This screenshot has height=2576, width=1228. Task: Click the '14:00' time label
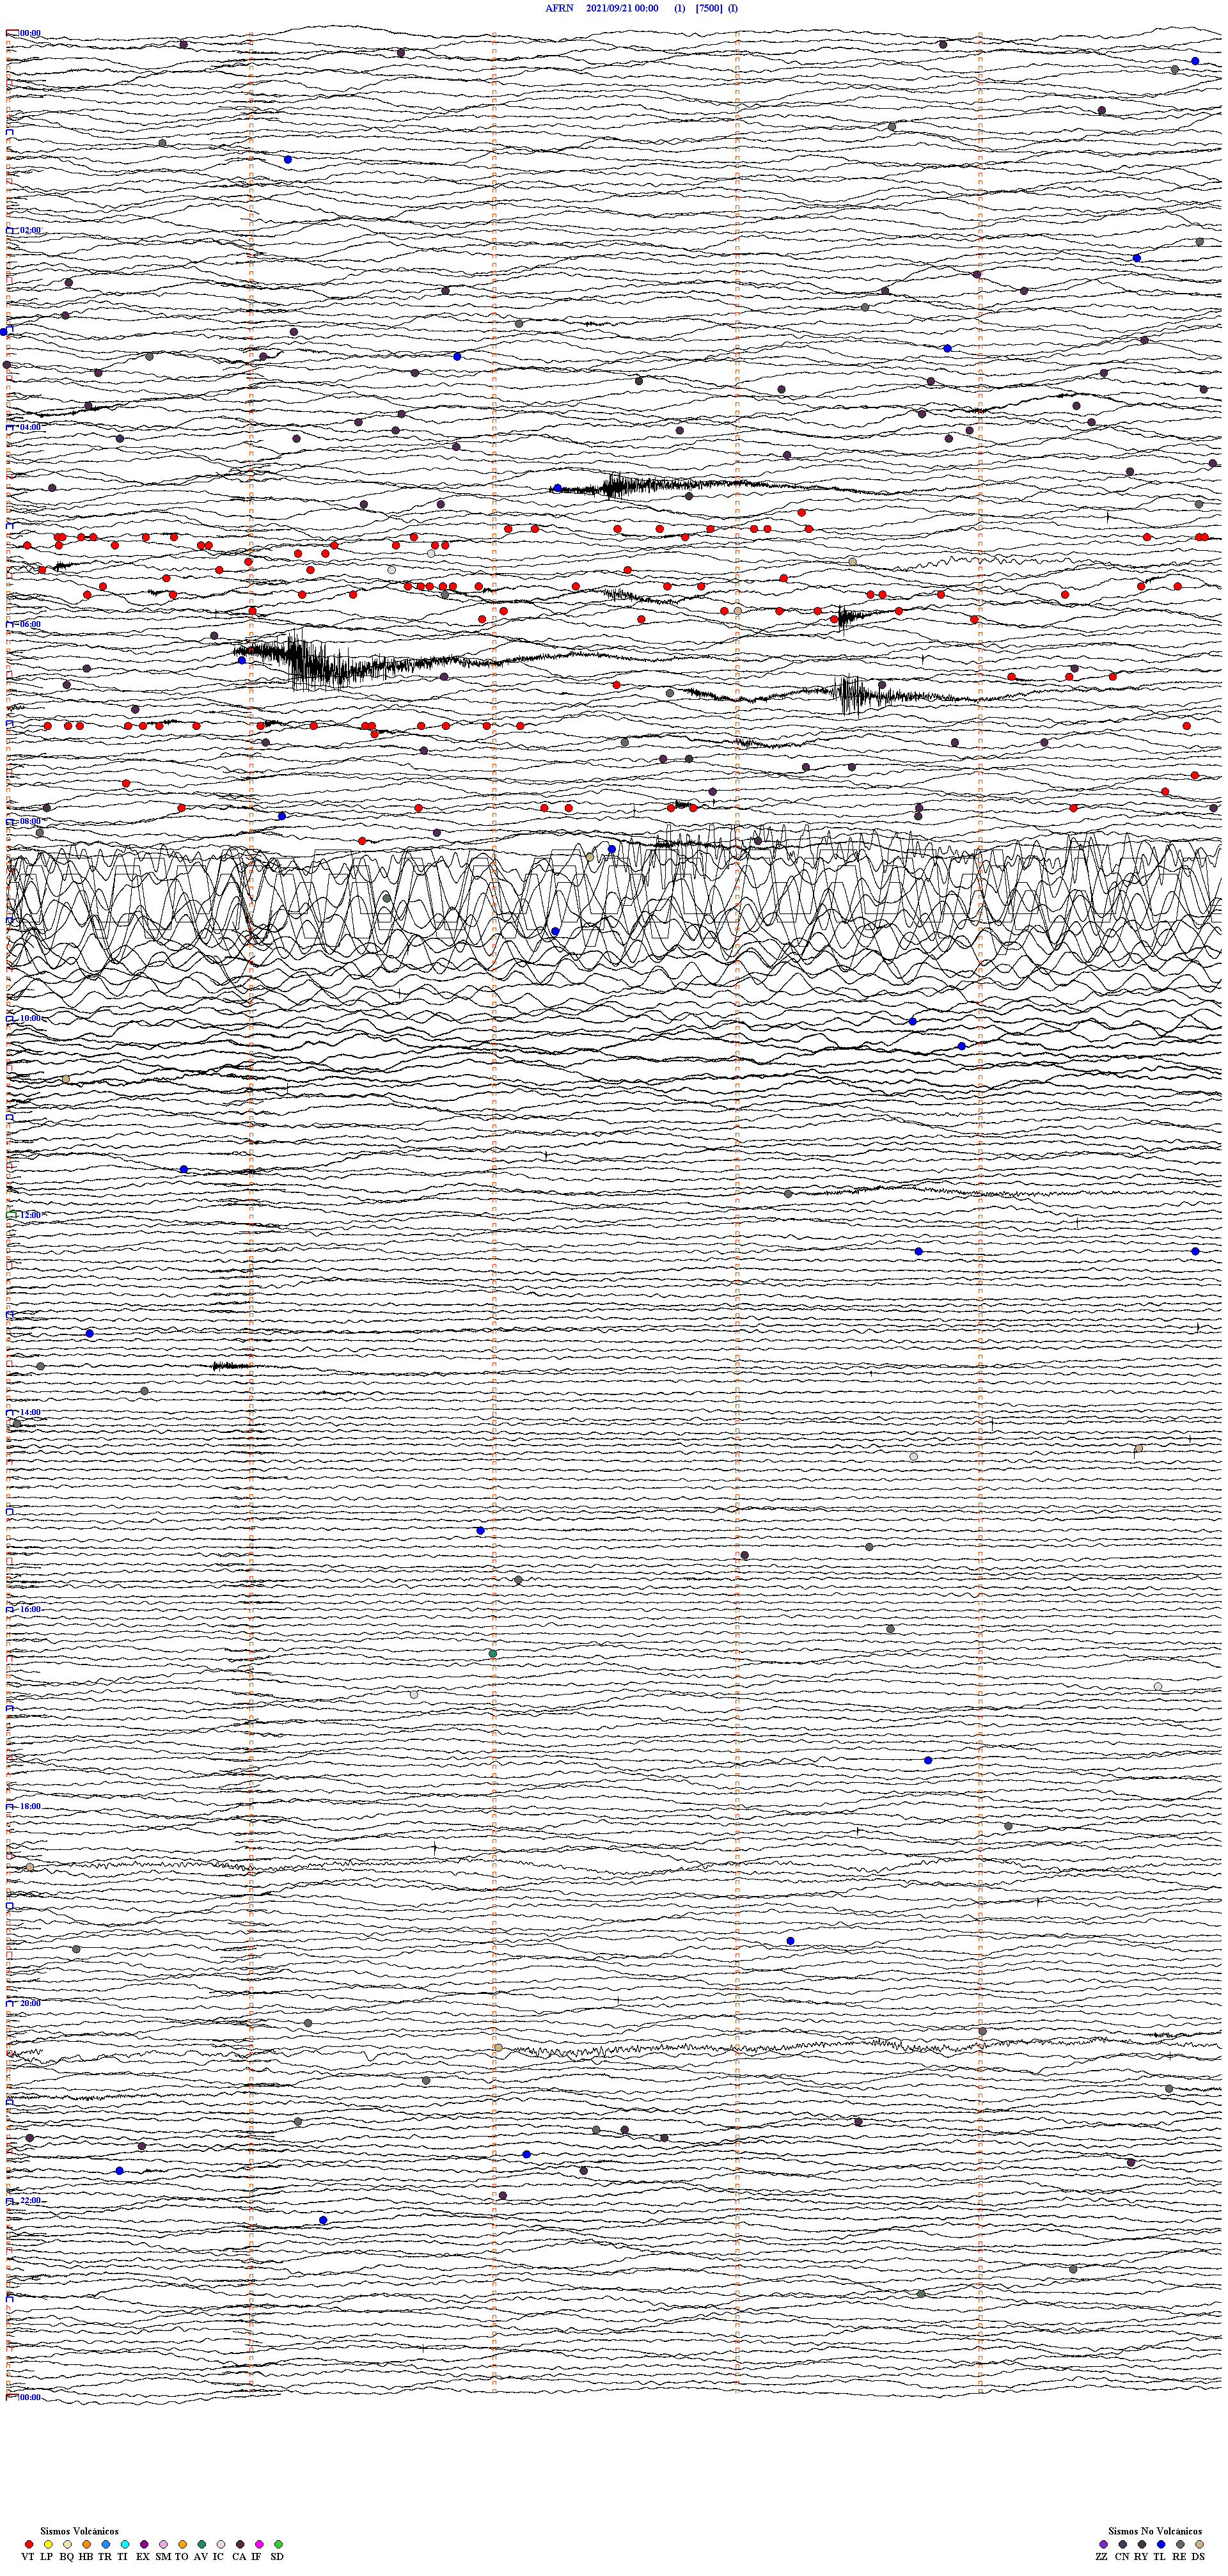30,1412
